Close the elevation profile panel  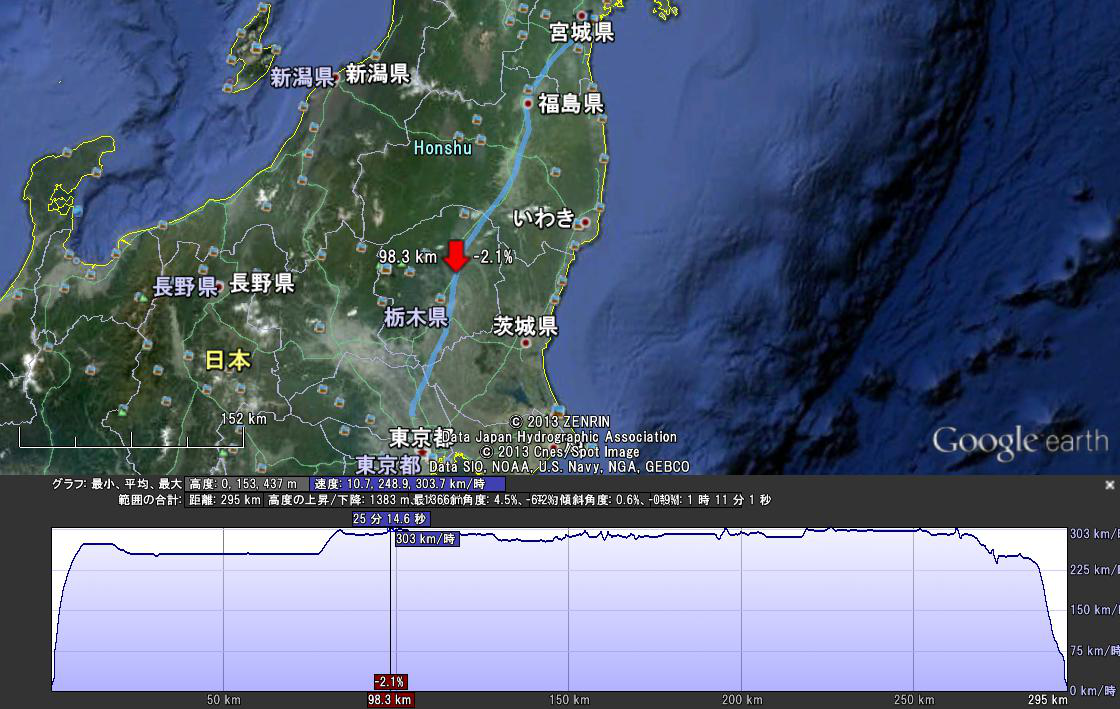(x=1108, y=484)
